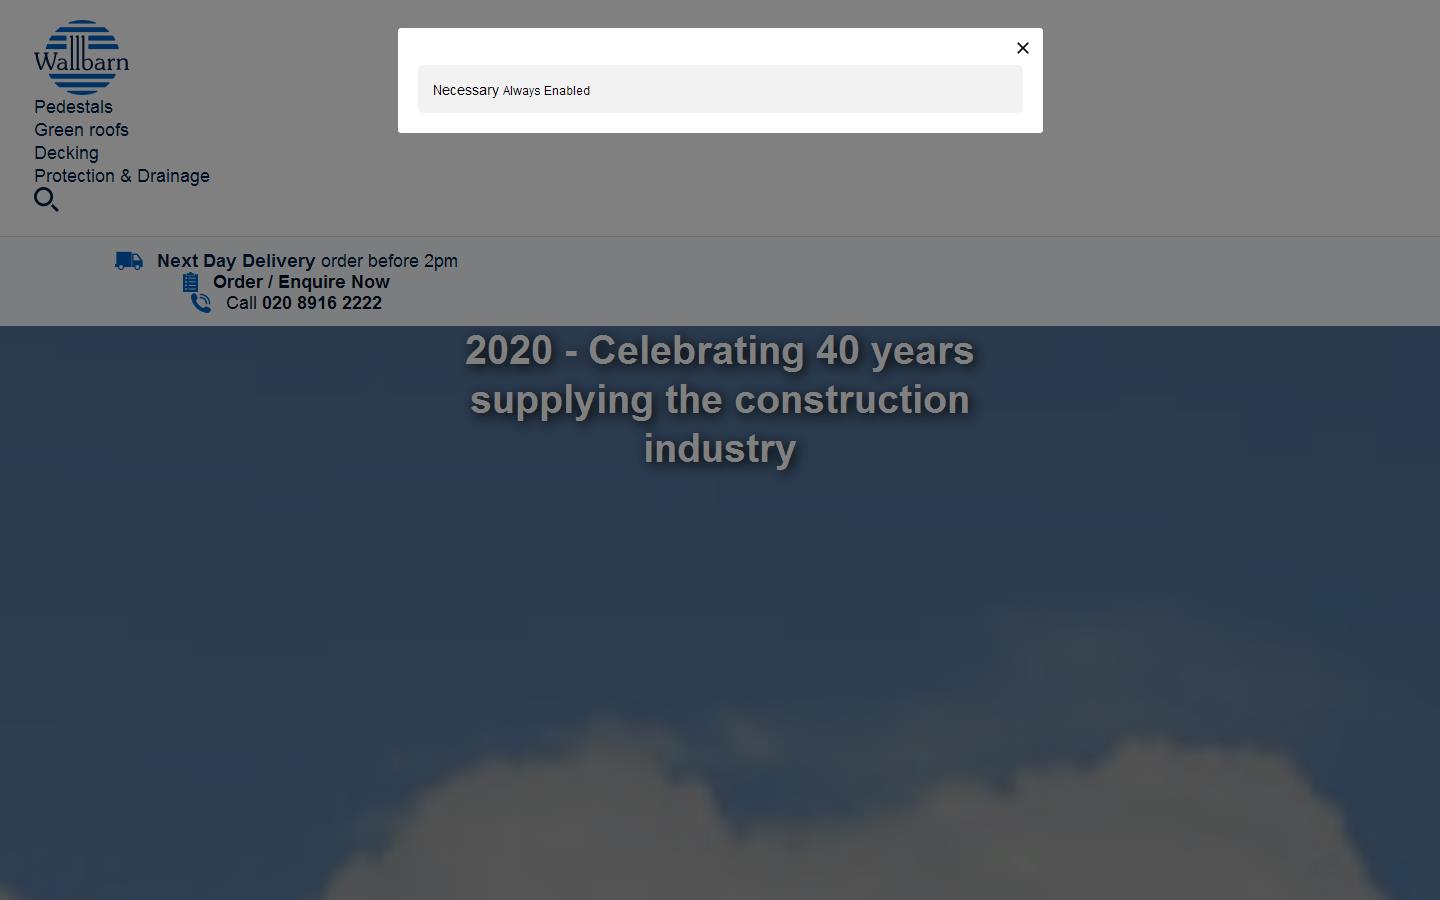1440x900 pixels.
Task: Click the phone number 020 8916 2222
Action: click(322, 303)
